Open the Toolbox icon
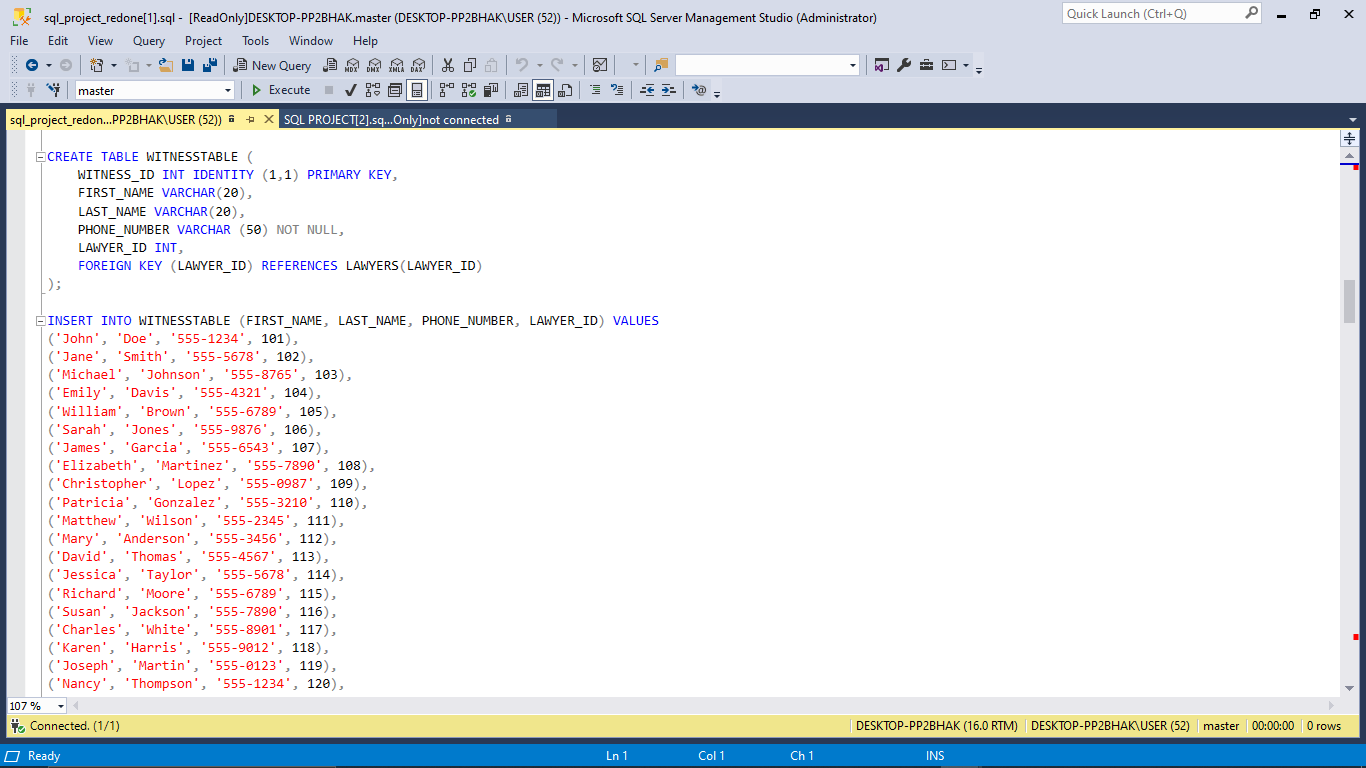Viewport: 1366px width, 768px height. point(926,65)
